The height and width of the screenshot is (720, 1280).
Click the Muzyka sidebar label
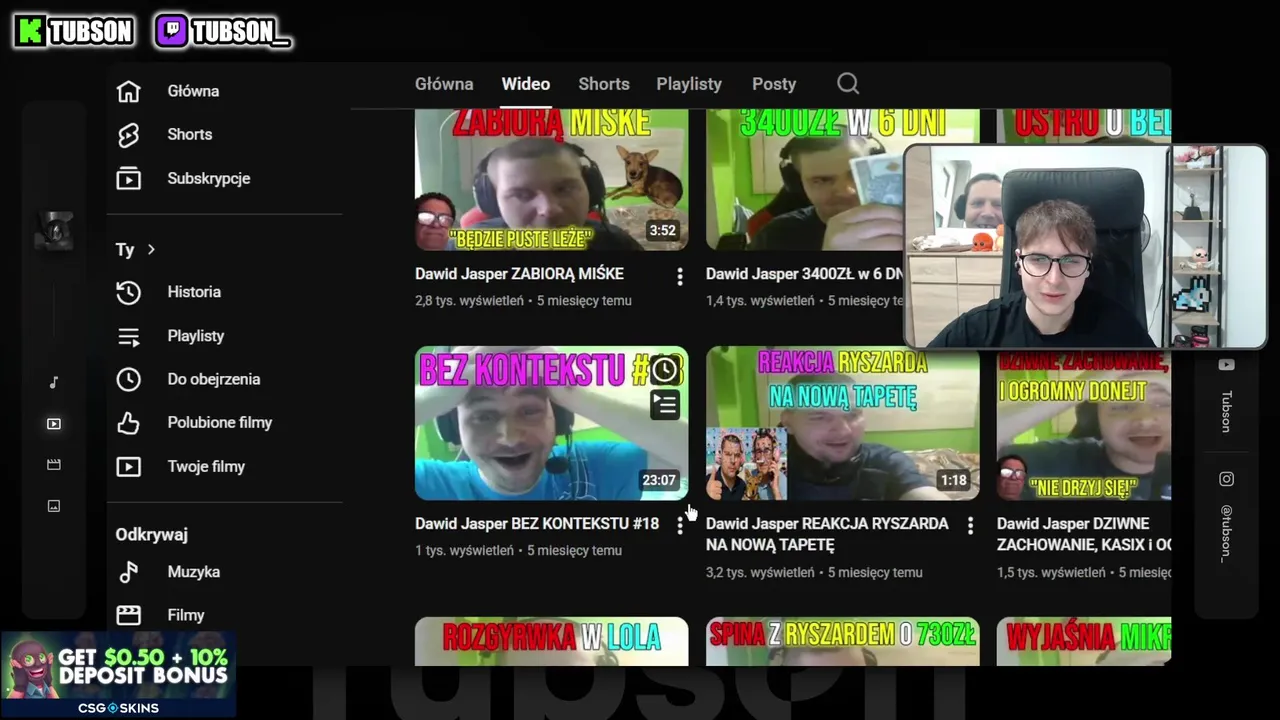tap(194, 572)
